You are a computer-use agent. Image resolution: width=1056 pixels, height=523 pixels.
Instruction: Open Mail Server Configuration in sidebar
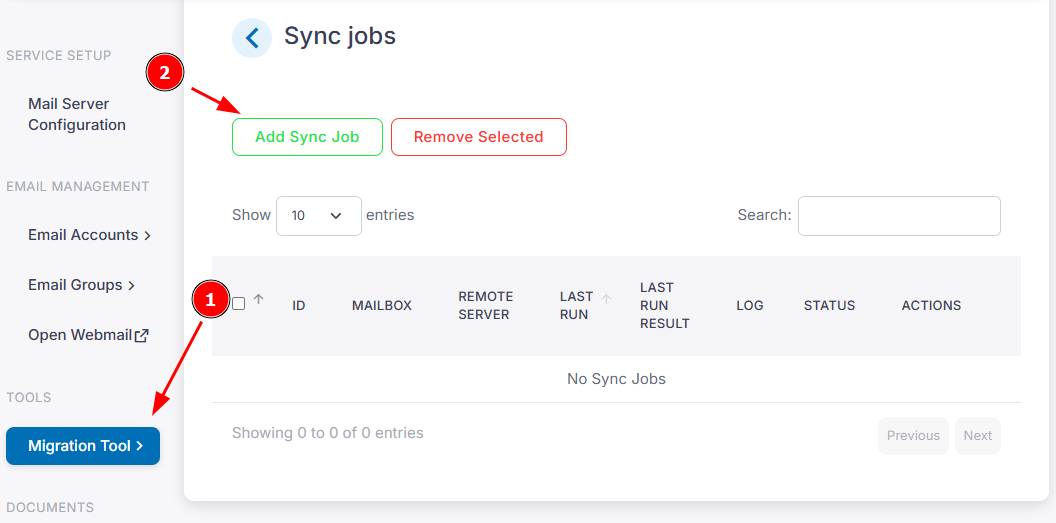click(77, 114)
